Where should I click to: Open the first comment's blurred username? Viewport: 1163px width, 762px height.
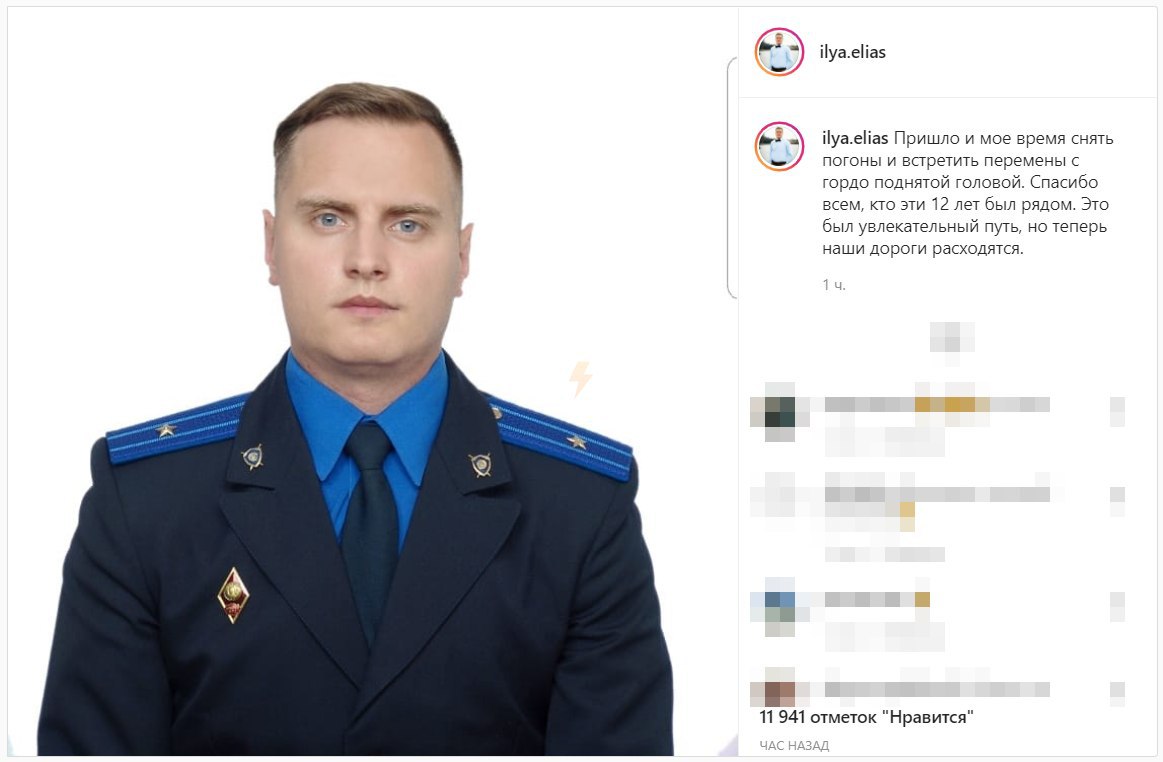pos(869,404)
